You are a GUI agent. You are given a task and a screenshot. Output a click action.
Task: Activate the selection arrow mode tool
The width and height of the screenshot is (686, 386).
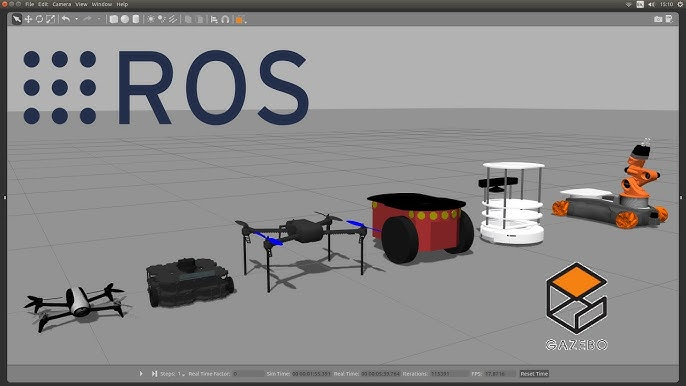[17, 19]
